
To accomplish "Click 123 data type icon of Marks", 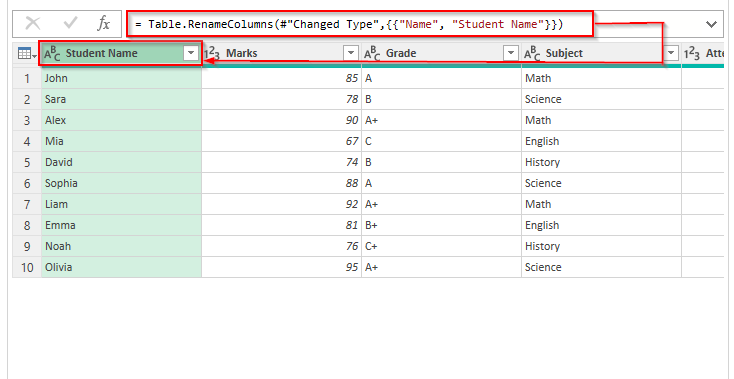I will [212, 54].
